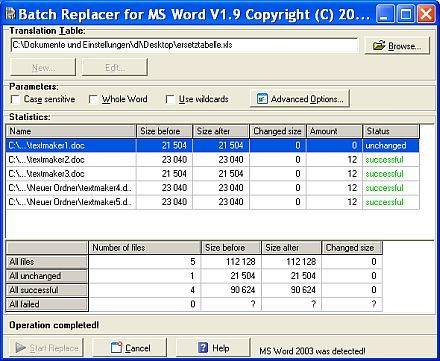Click the All failed row label
440x361 pixels.
47,304
